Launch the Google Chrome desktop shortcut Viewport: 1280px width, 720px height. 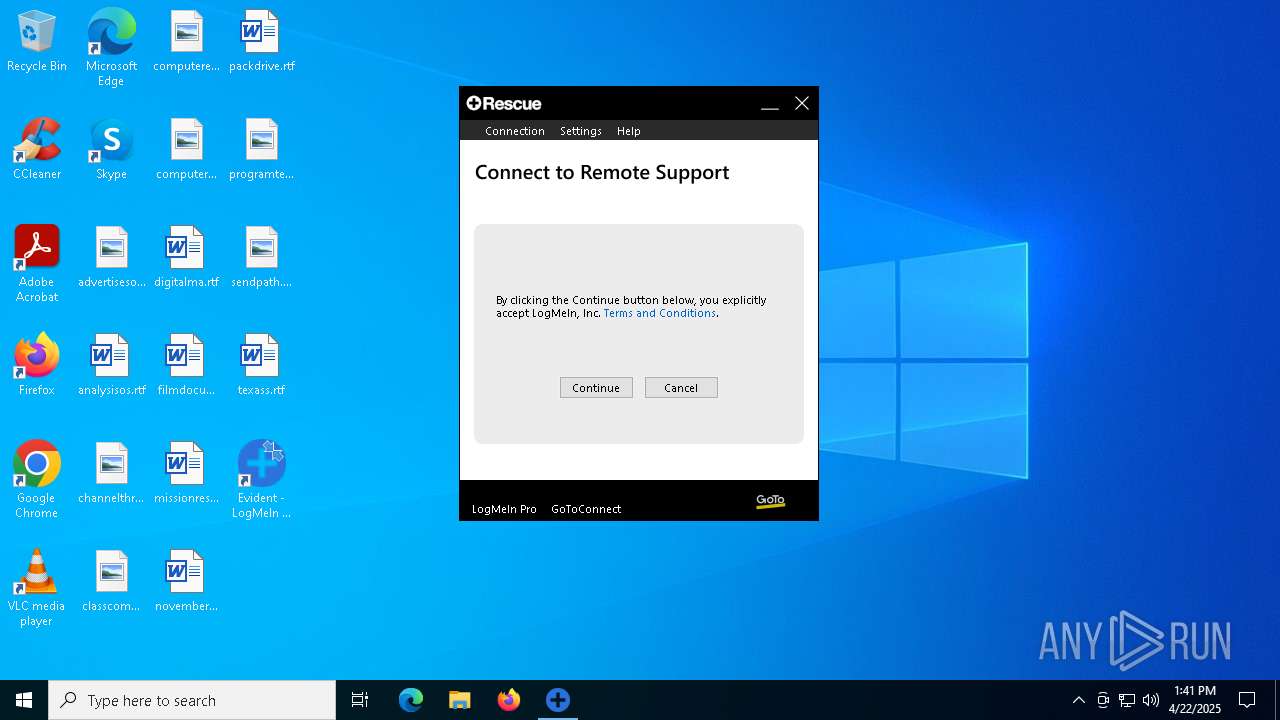[x=37, y=480]
